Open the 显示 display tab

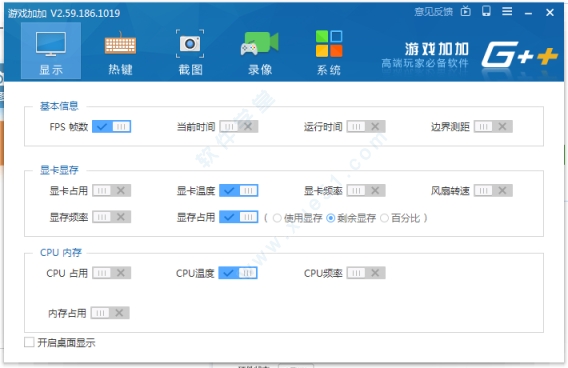[51, 51]
